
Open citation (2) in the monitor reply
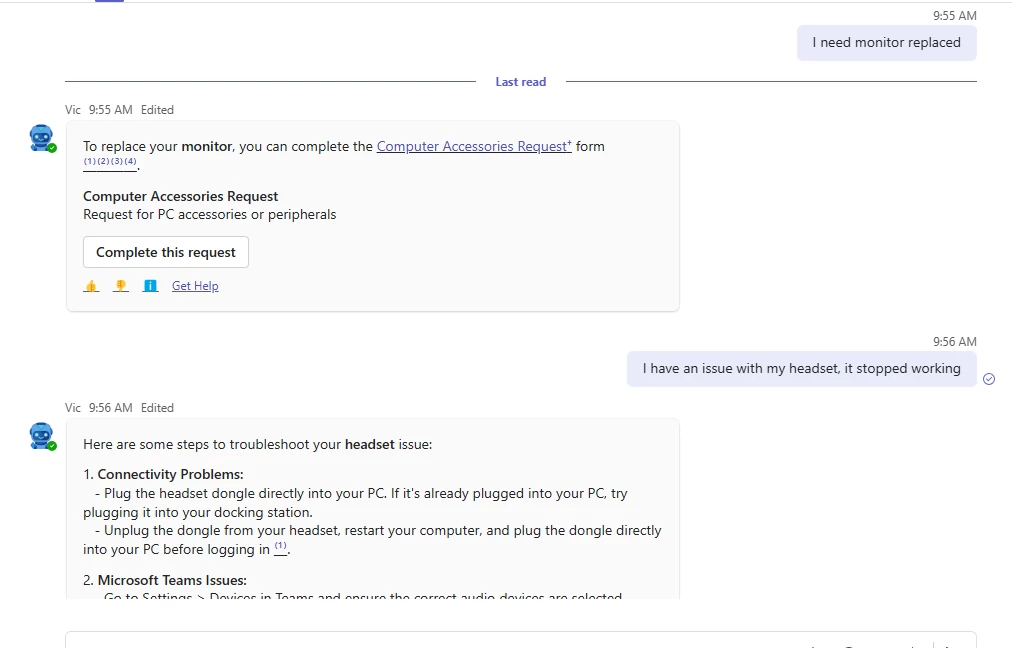(x=103, y=161)
